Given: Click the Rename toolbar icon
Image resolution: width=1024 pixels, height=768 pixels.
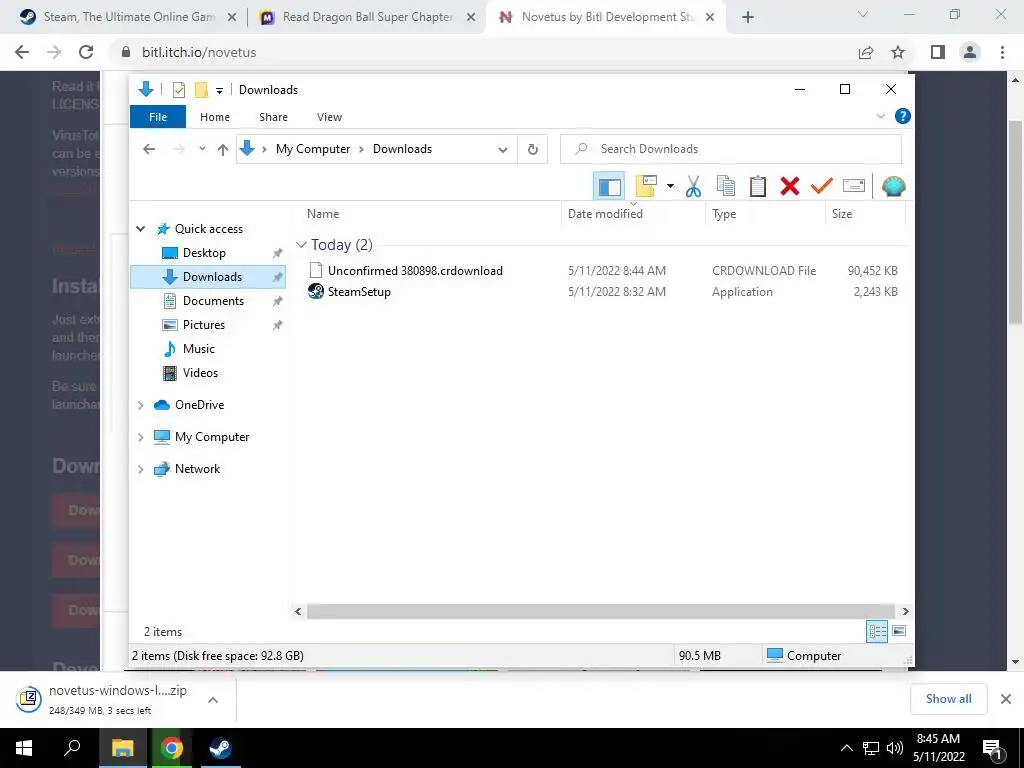Looking at the screenshot, I should pos(854,187).
